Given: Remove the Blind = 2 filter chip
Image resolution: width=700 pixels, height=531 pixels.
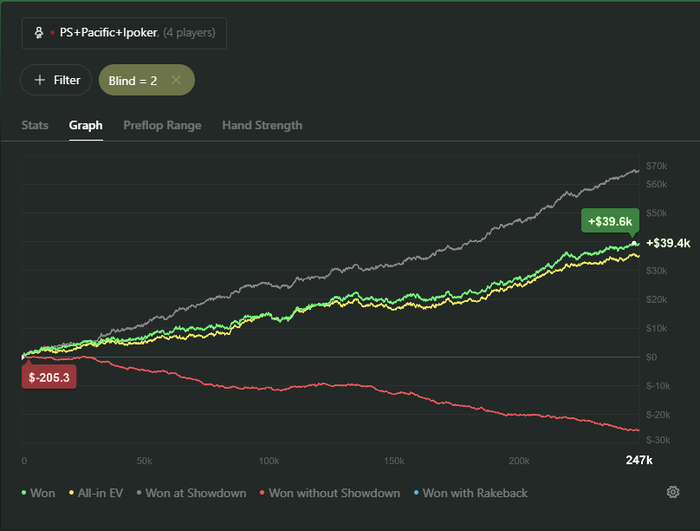Looking at the screenshot, I should [x=176, y=80].
